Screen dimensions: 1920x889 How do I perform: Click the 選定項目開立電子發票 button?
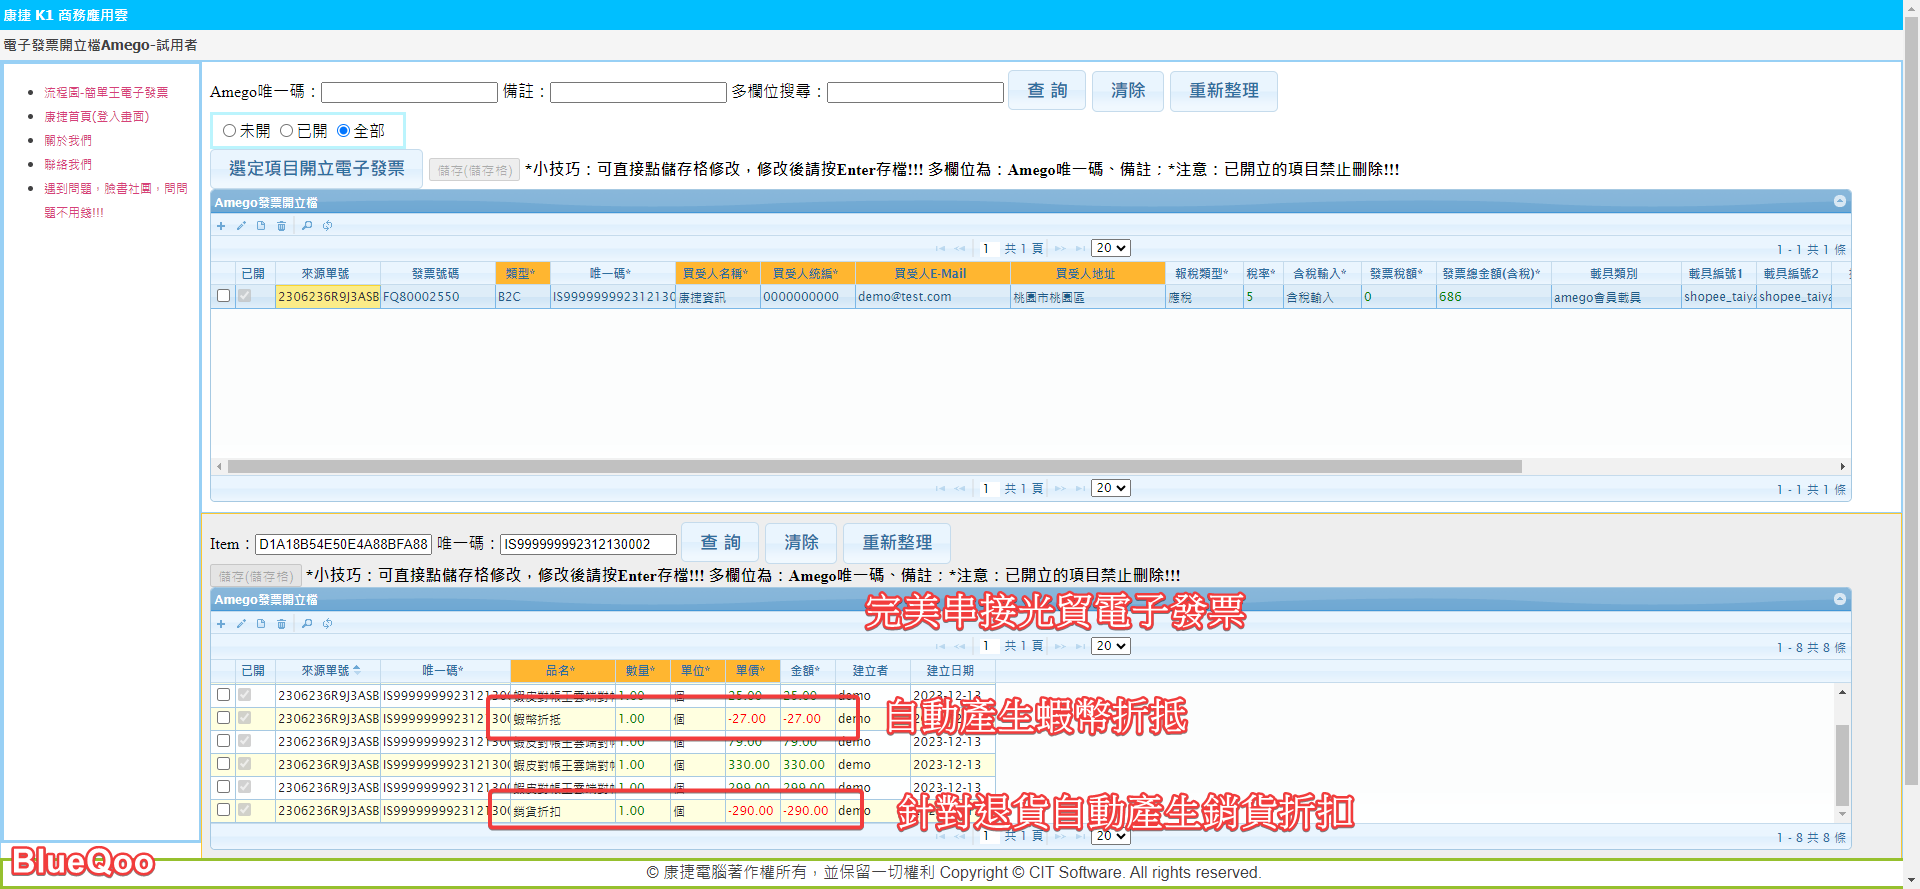[x=316, y=169]
